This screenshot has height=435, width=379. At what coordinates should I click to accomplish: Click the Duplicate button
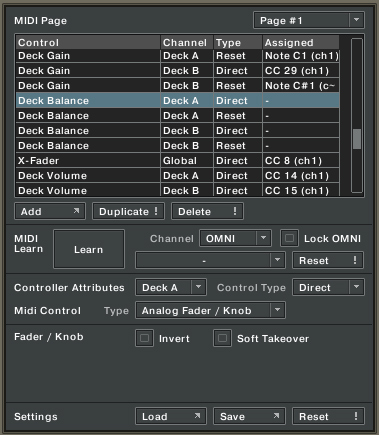[x=128, y=211]
